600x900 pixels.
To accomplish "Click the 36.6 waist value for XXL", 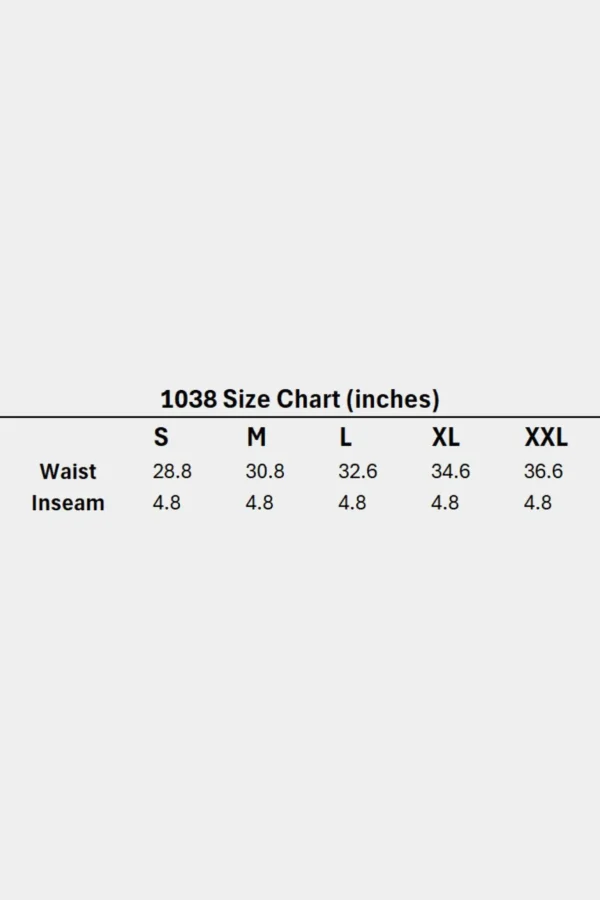I will [543, 471].
